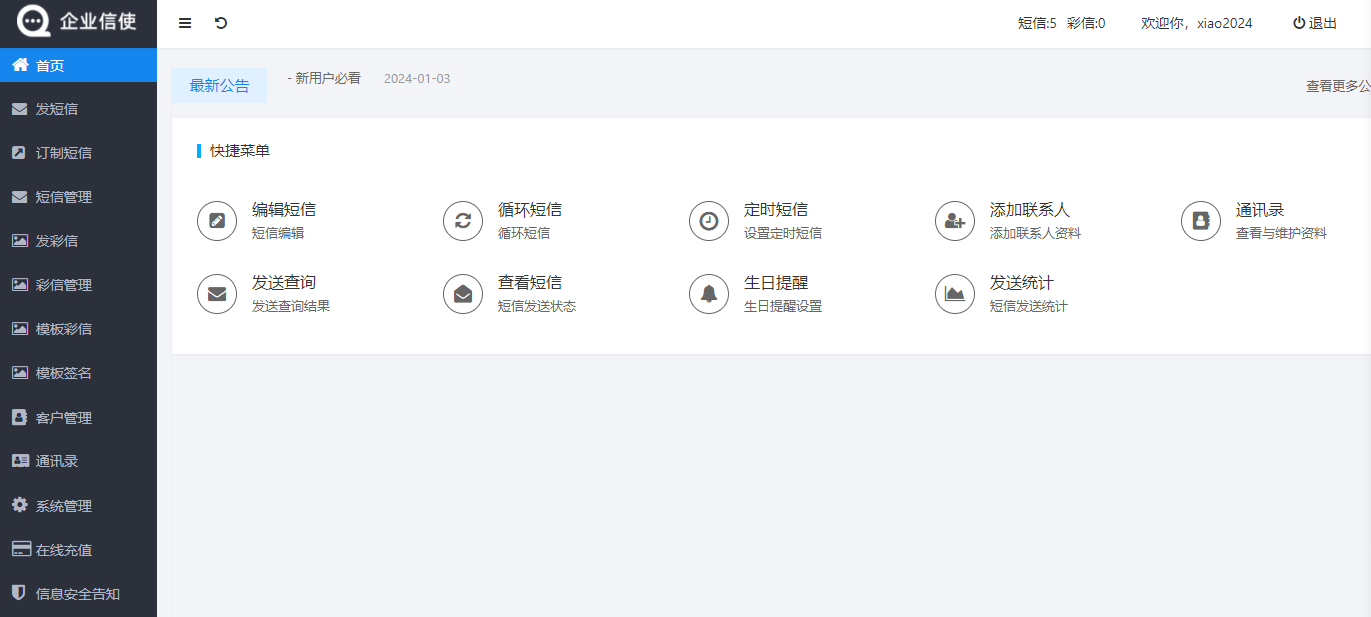Click the 最新公告 tab label
This screenshot has width=1371, height=617.
click(x=219, y=86)
